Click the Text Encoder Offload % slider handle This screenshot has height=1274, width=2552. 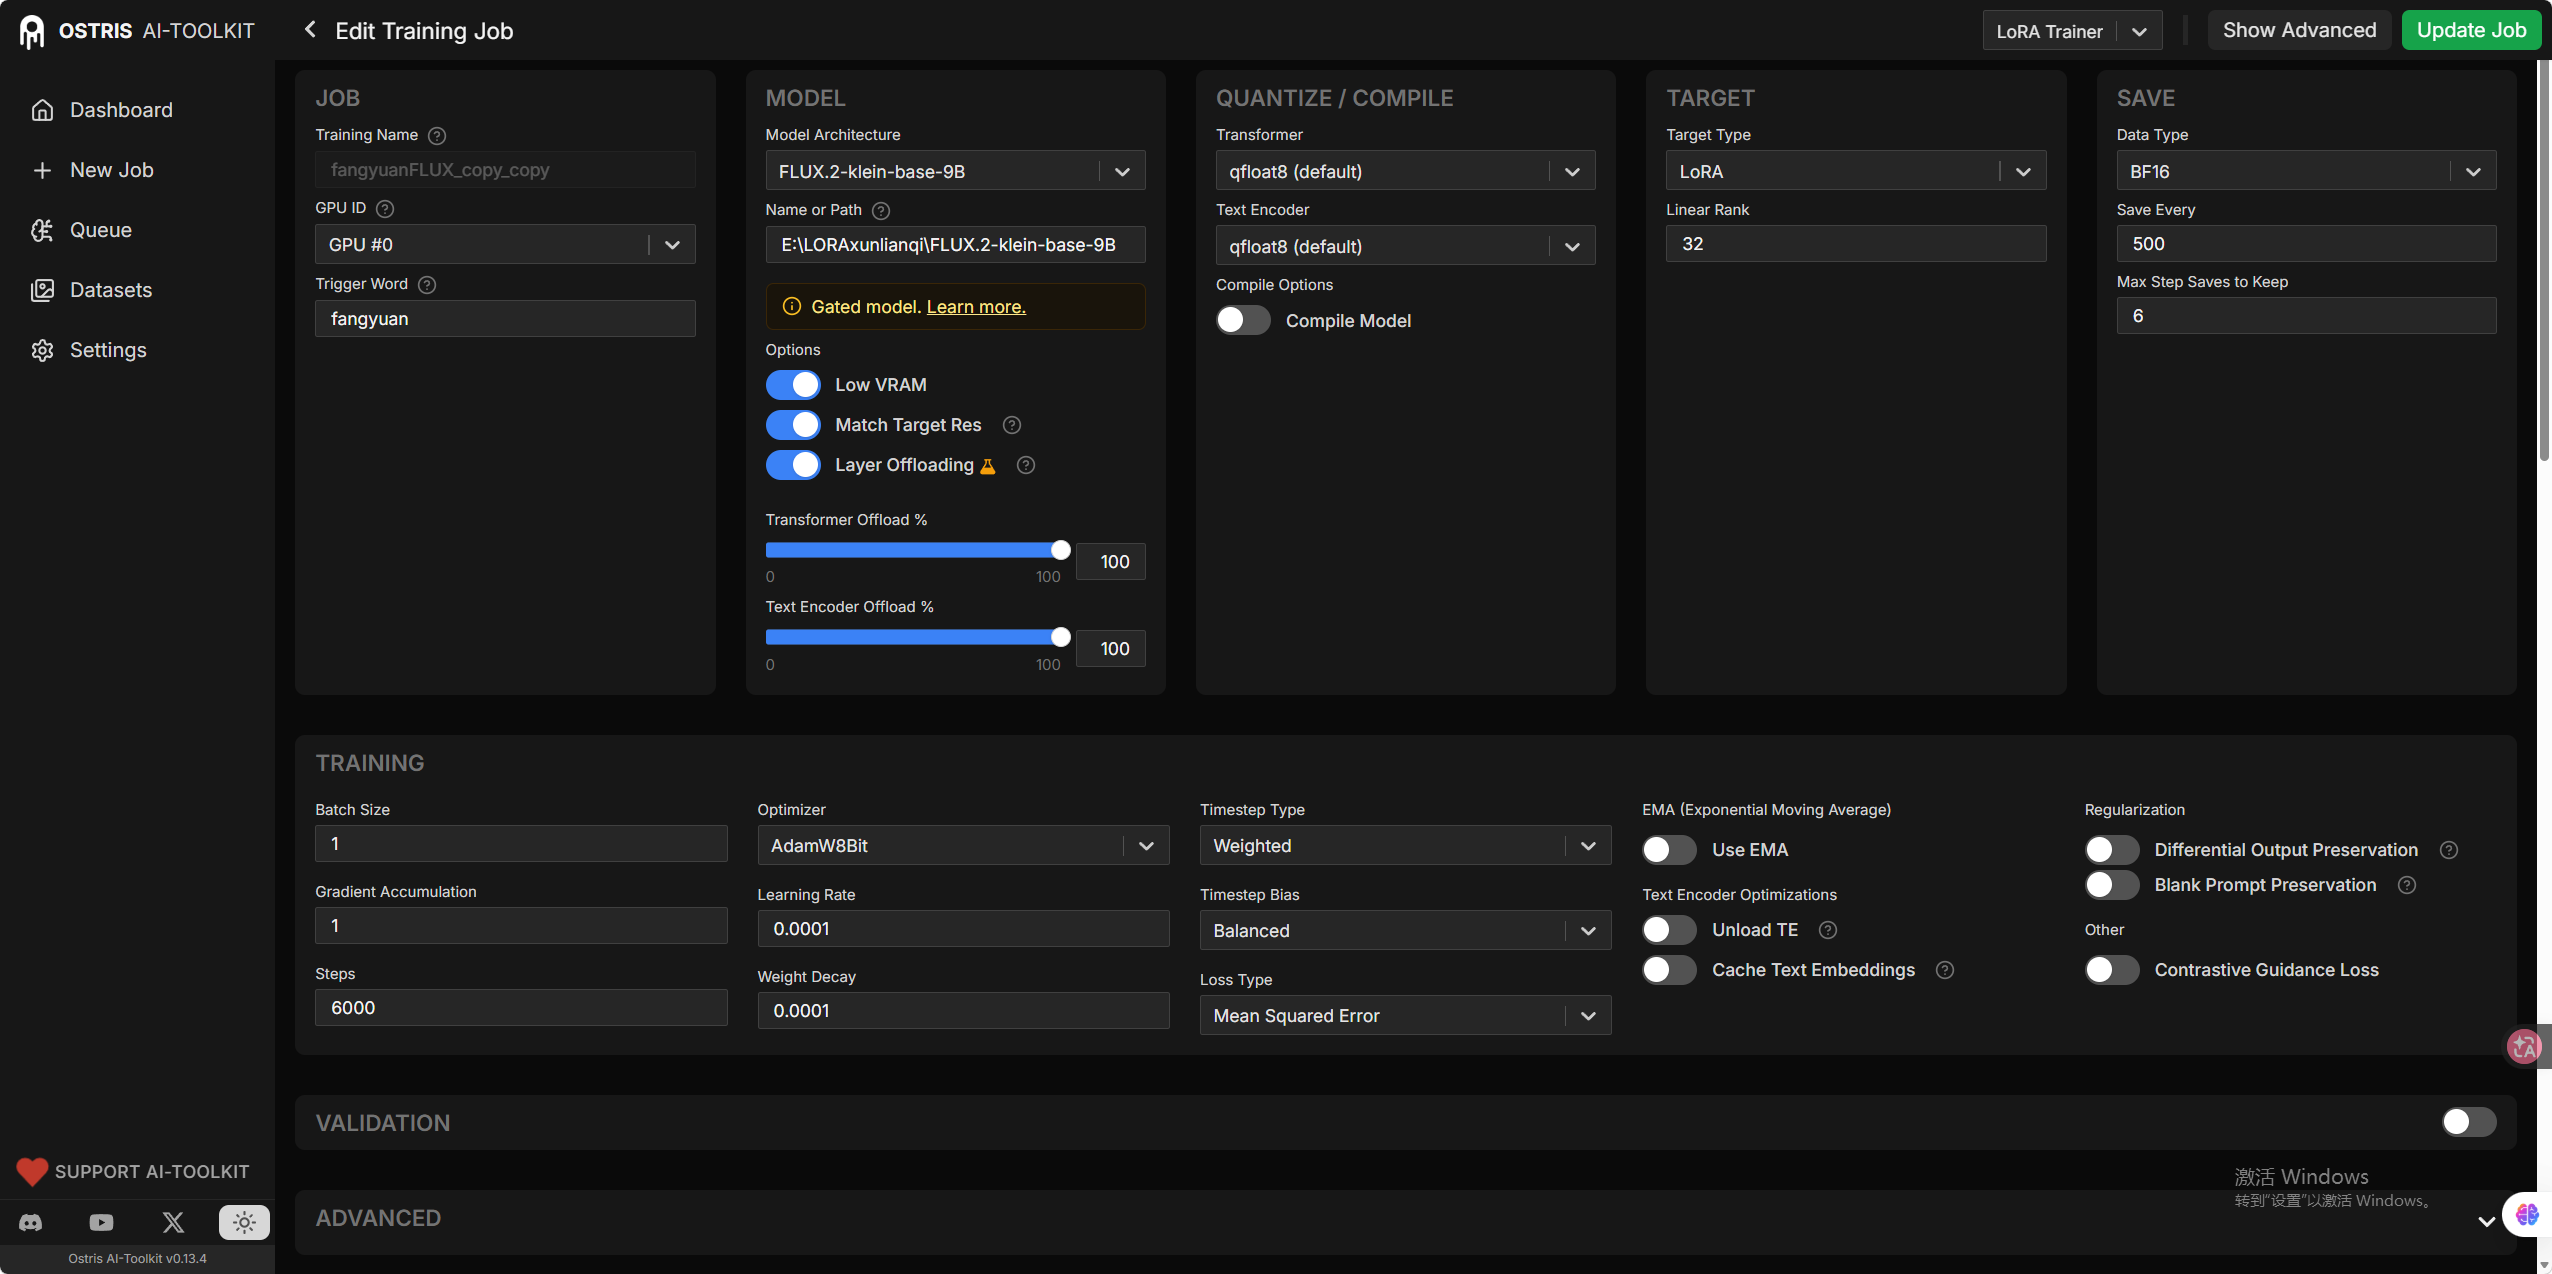[1061, 637]
